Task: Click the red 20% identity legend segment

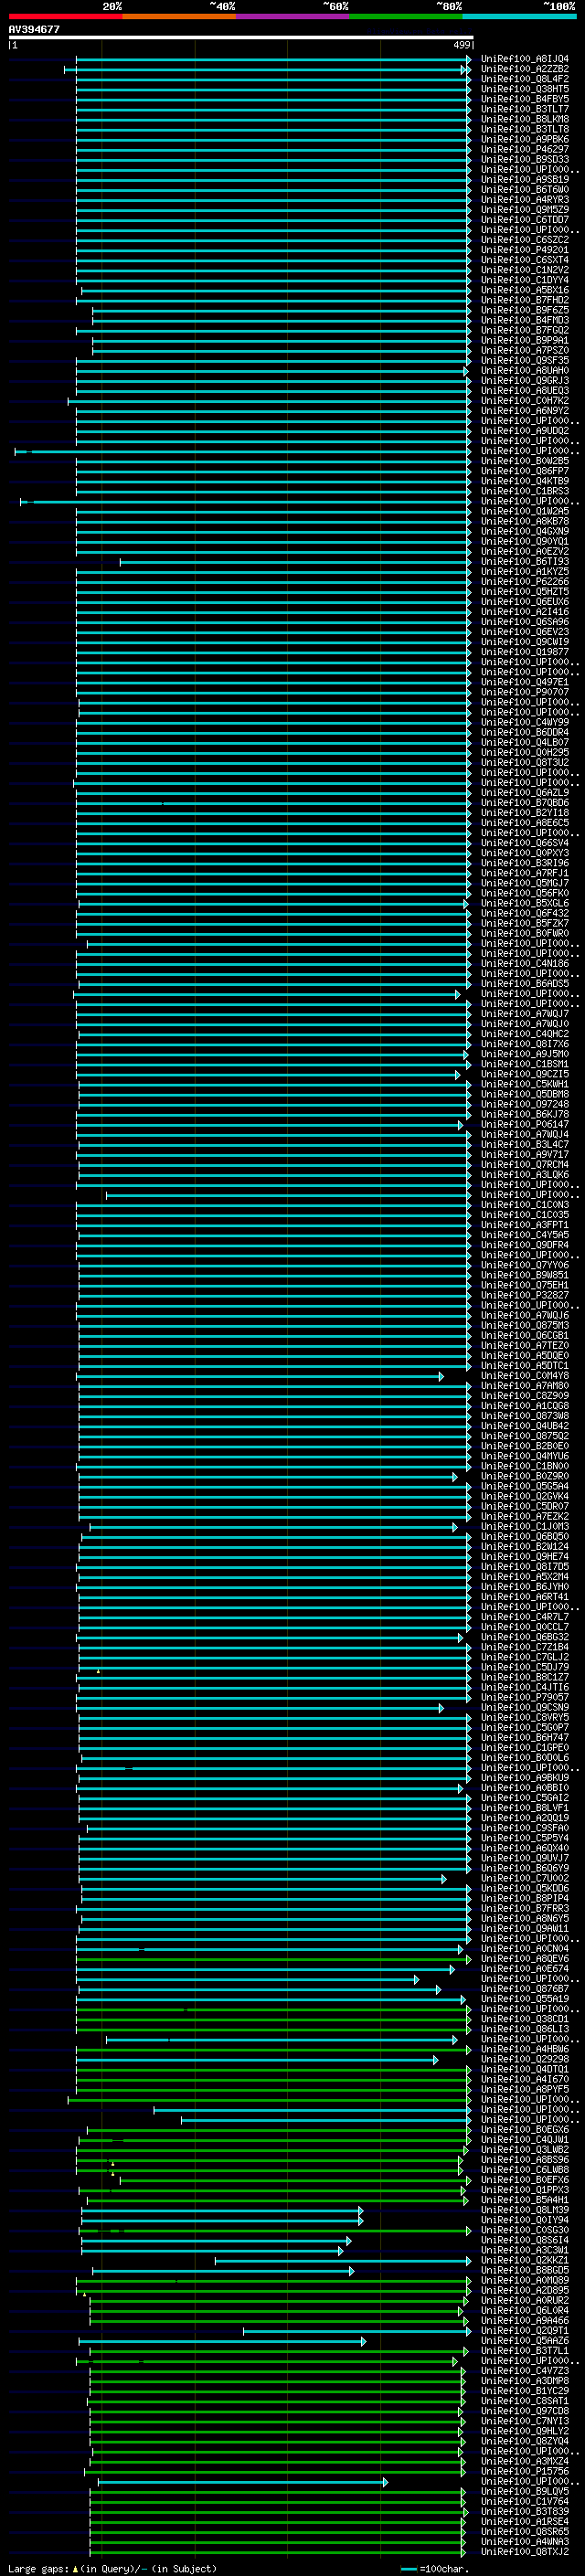Action: (x=65, y=16)
